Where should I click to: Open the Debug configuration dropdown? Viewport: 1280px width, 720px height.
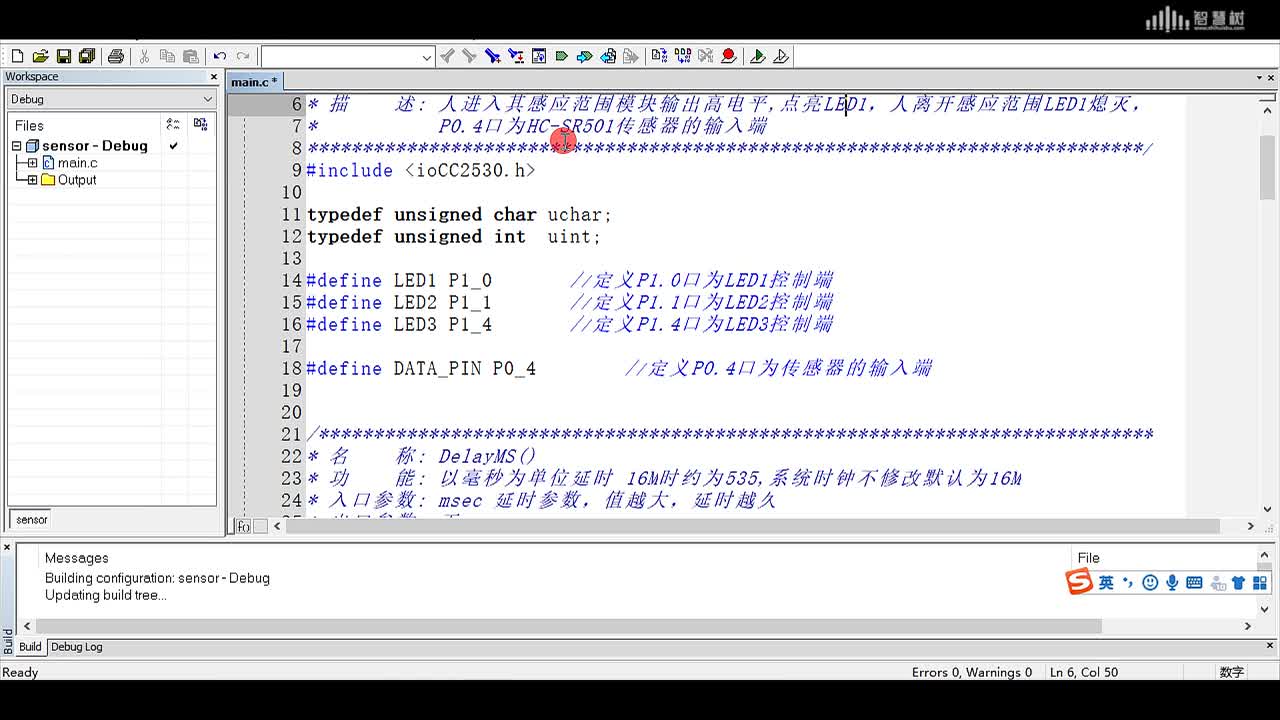click(110, 99)
